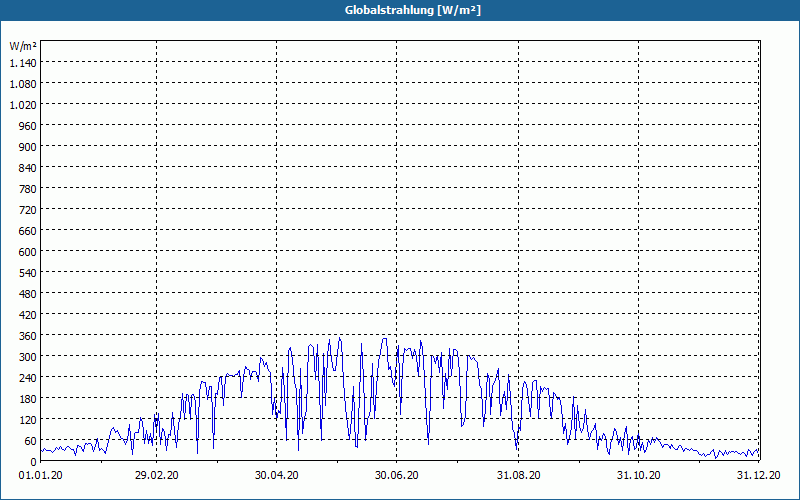Select the 29.02.20 date label

tap(157, 476)
